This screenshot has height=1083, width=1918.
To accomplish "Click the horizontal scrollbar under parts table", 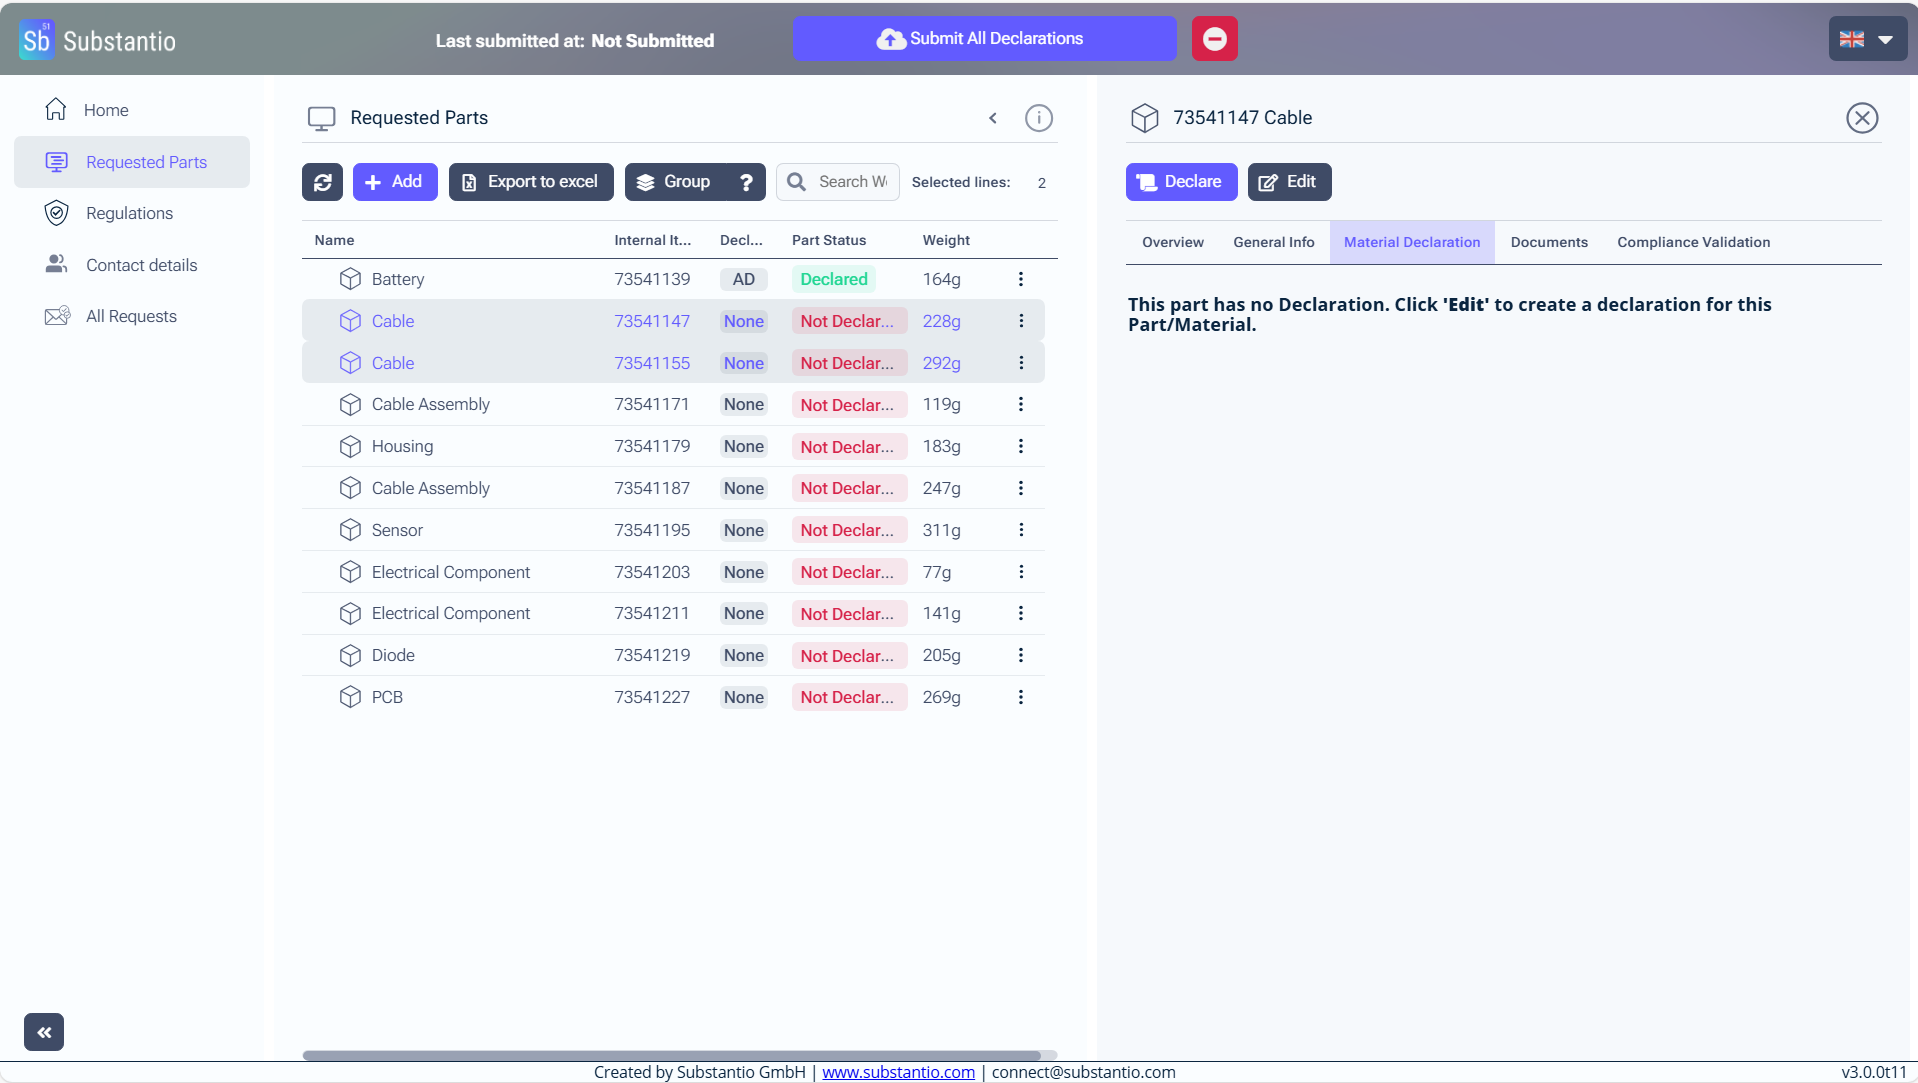I will (671, 1055).
